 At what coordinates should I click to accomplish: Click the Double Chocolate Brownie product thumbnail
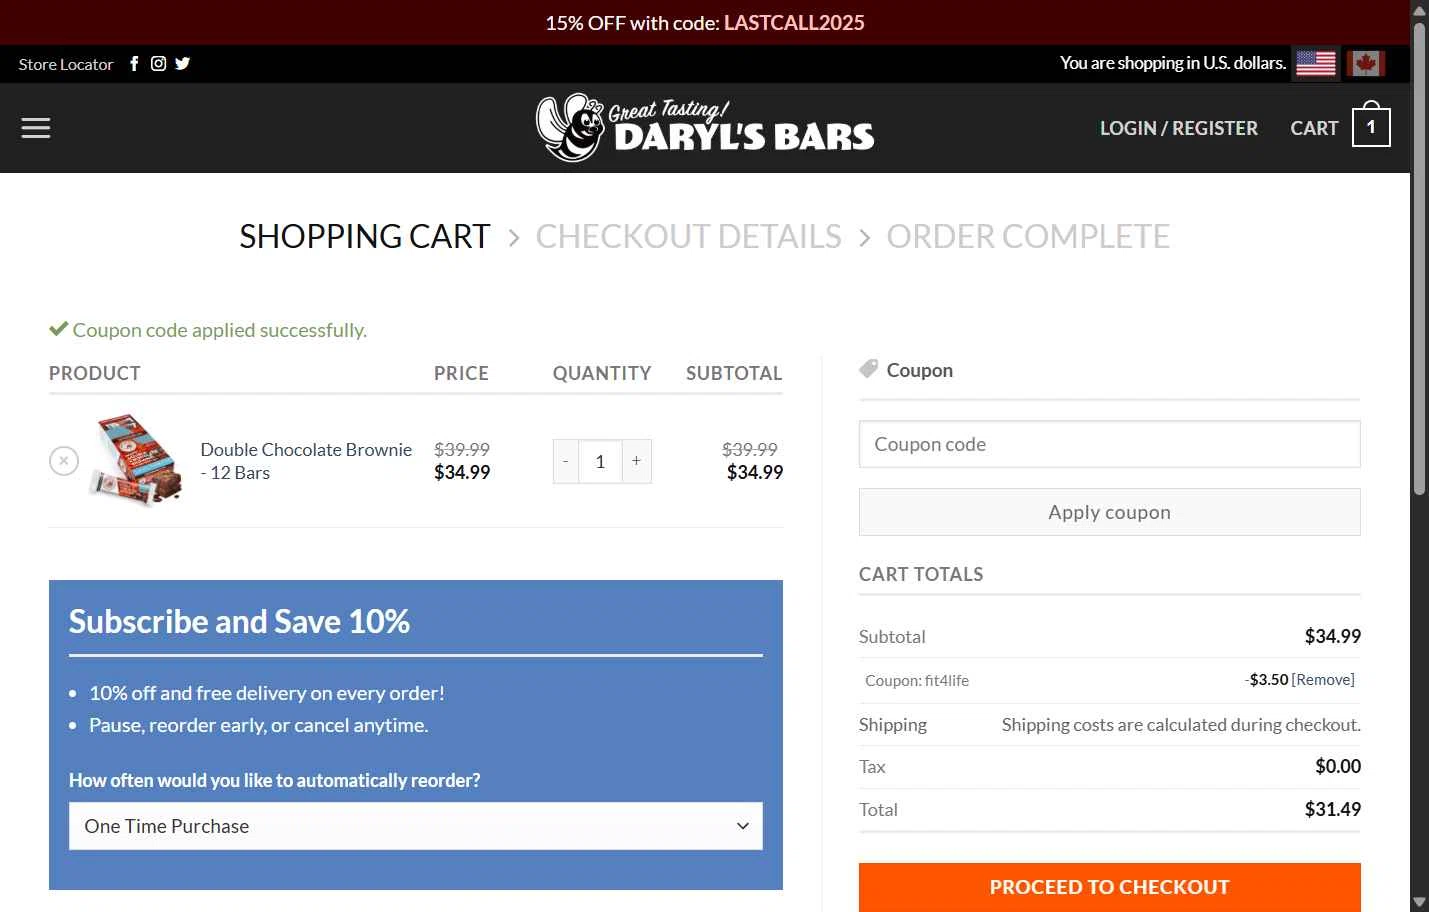[x=138, y=460]
